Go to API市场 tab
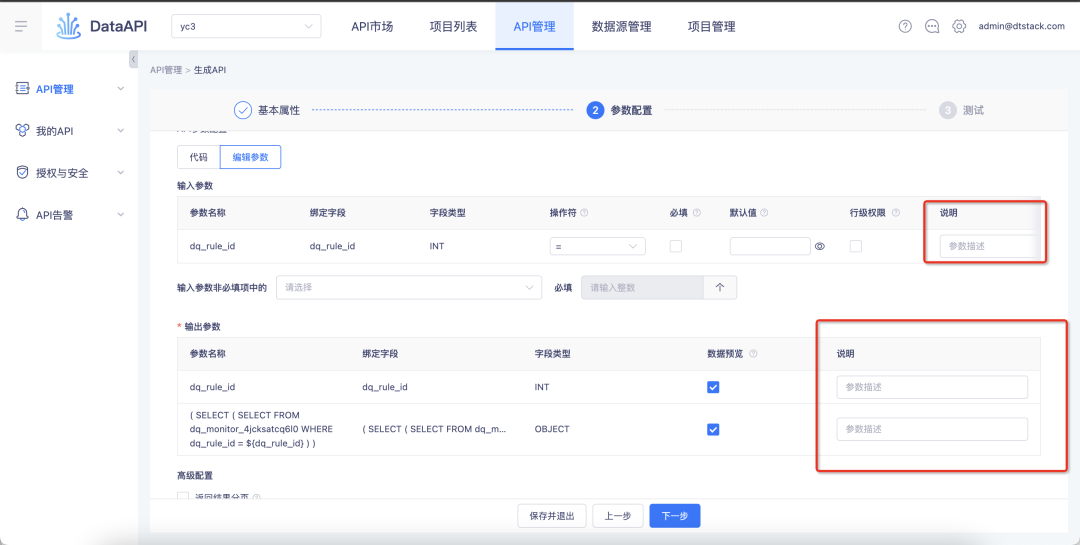 point(372,27)
